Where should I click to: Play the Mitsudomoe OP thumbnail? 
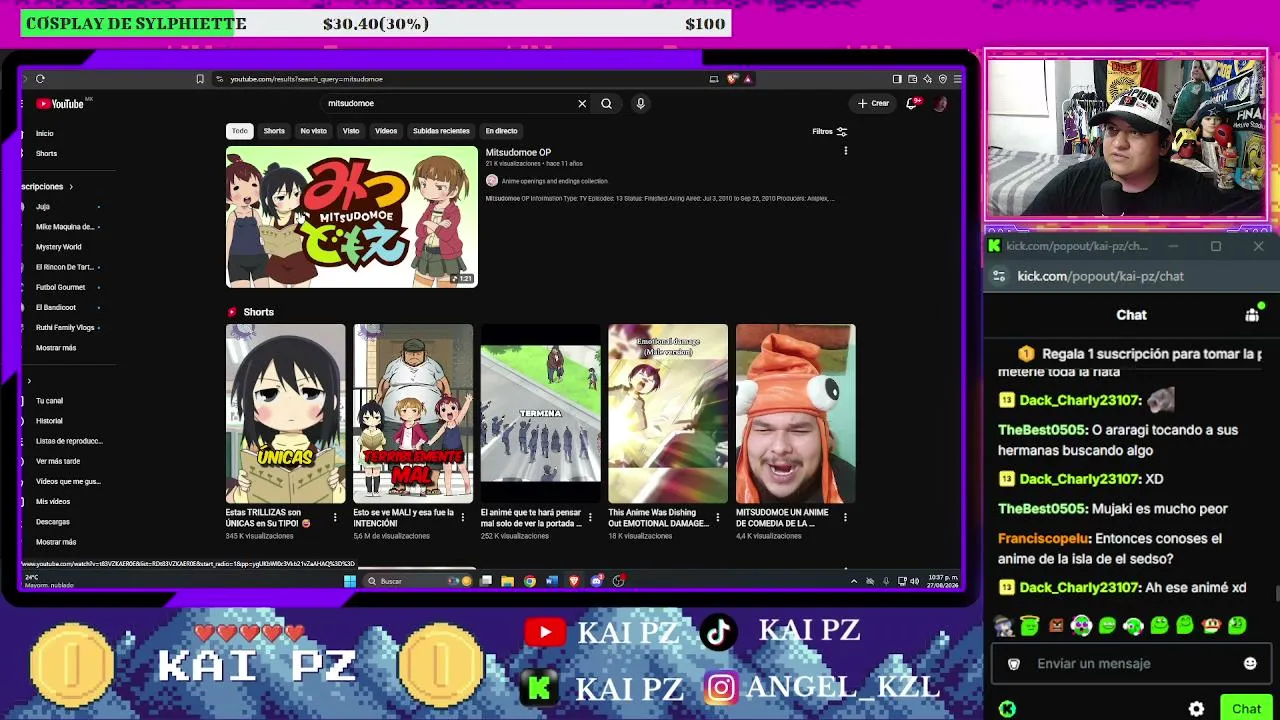[x=352, y=217]
